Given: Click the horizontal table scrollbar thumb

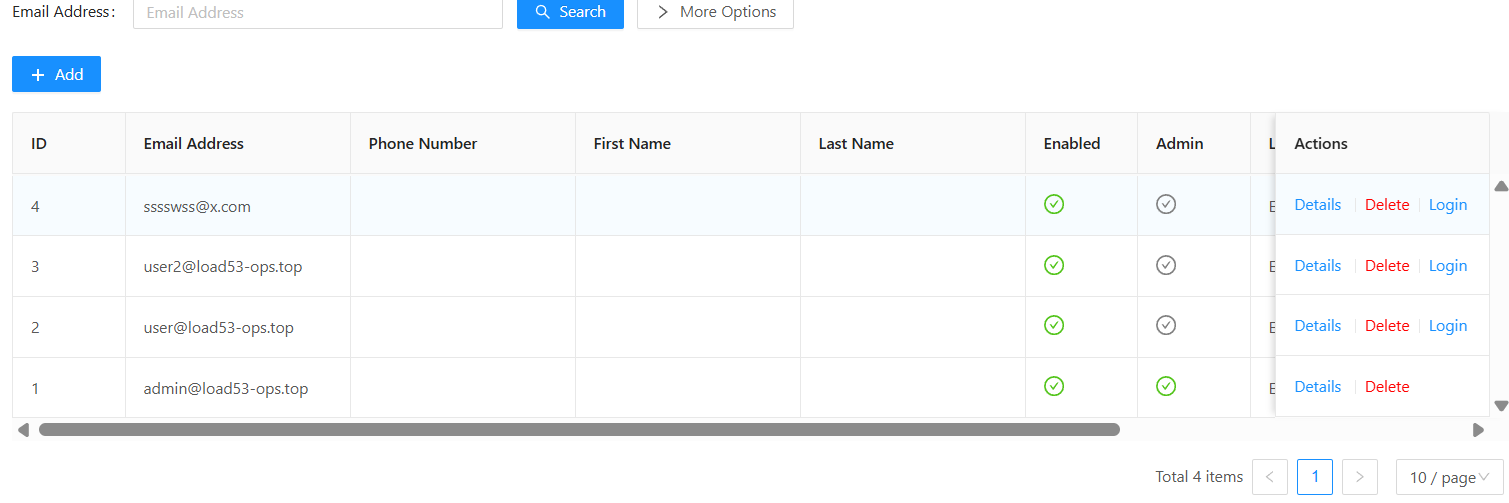Looking at the screenshot, I should tap(579, 430).
